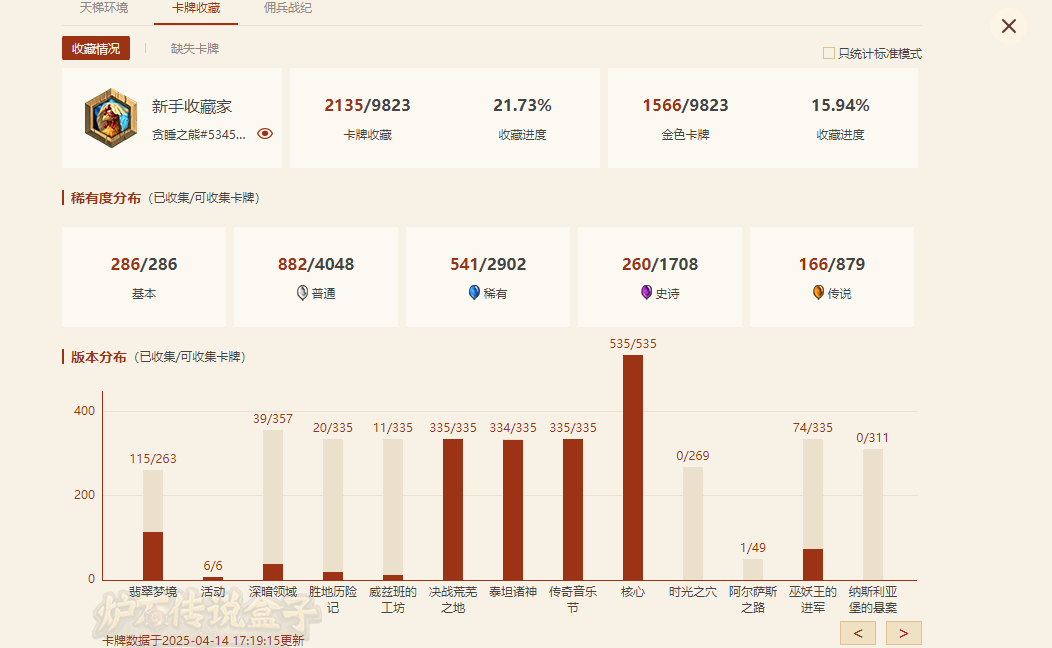
Task: Go to next page of expansions
Action: pos(904,633)
